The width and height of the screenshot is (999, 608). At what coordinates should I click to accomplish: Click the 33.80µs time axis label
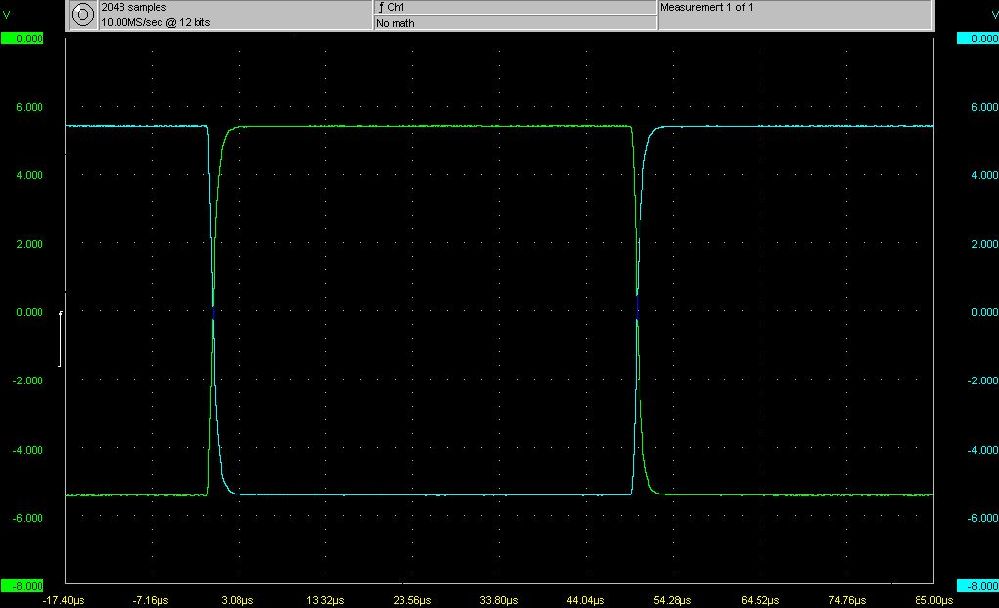click(499, 600)
